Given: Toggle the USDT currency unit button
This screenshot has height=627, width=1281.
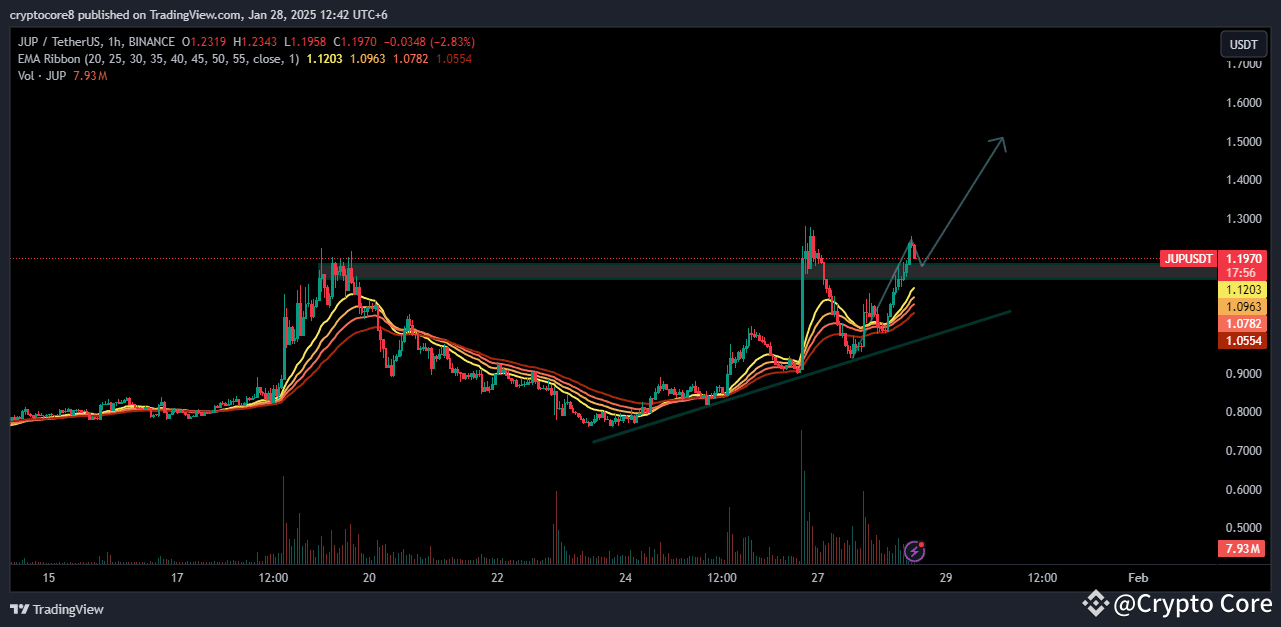Looking at the screenshot, I should tap(1243, 44).
